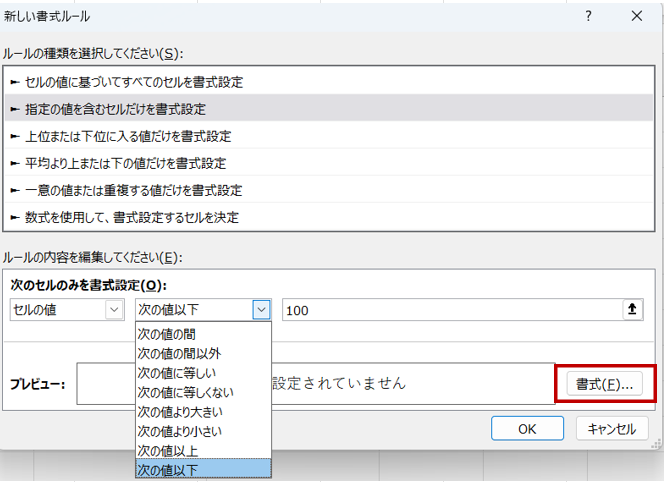Collapse the 次の値以下 operator dropdown
The image size is (664, 482).
coord(261,310)
